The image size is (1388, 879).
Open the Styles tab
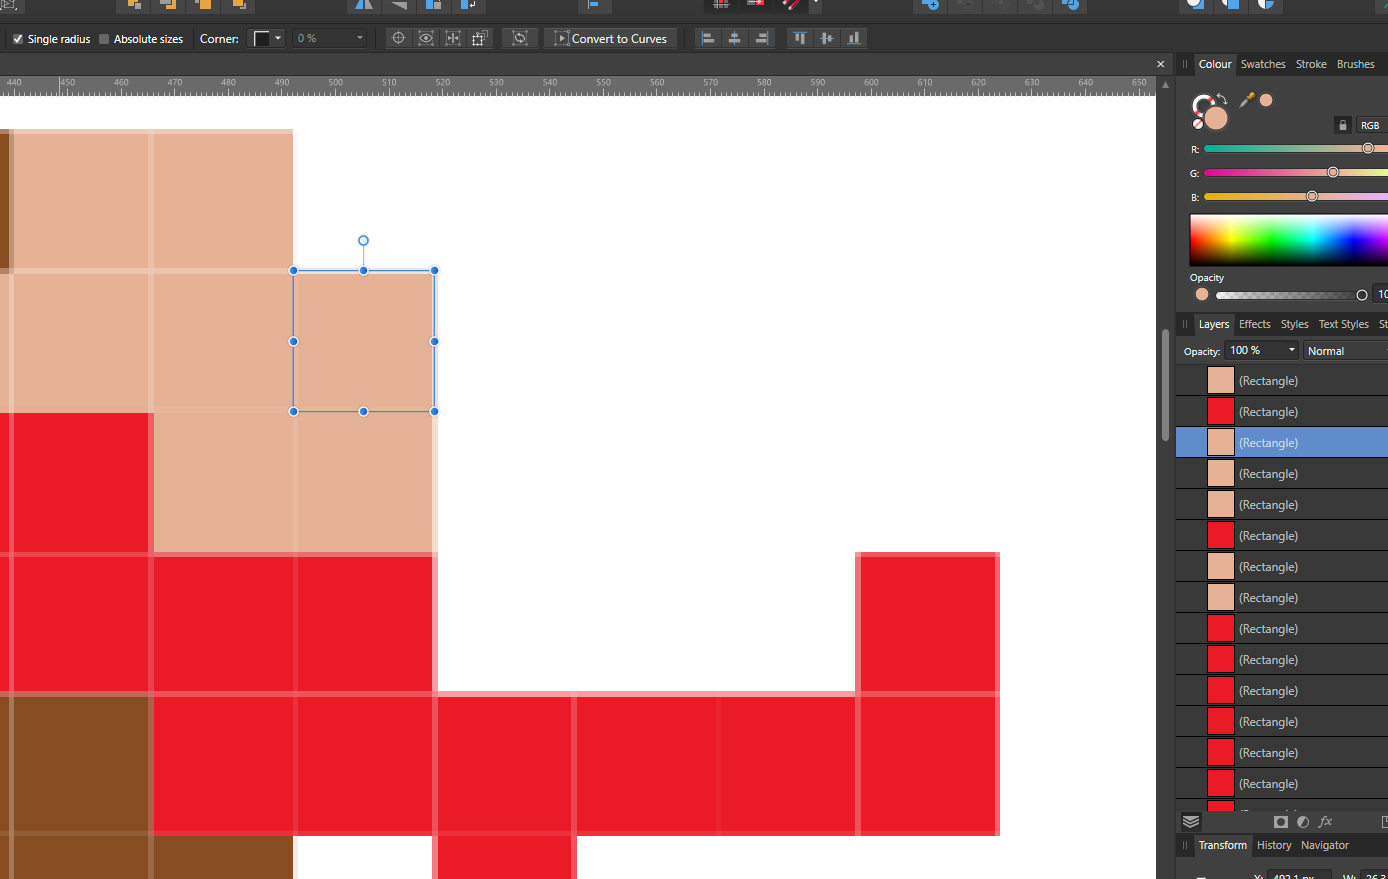[1294, 324]
